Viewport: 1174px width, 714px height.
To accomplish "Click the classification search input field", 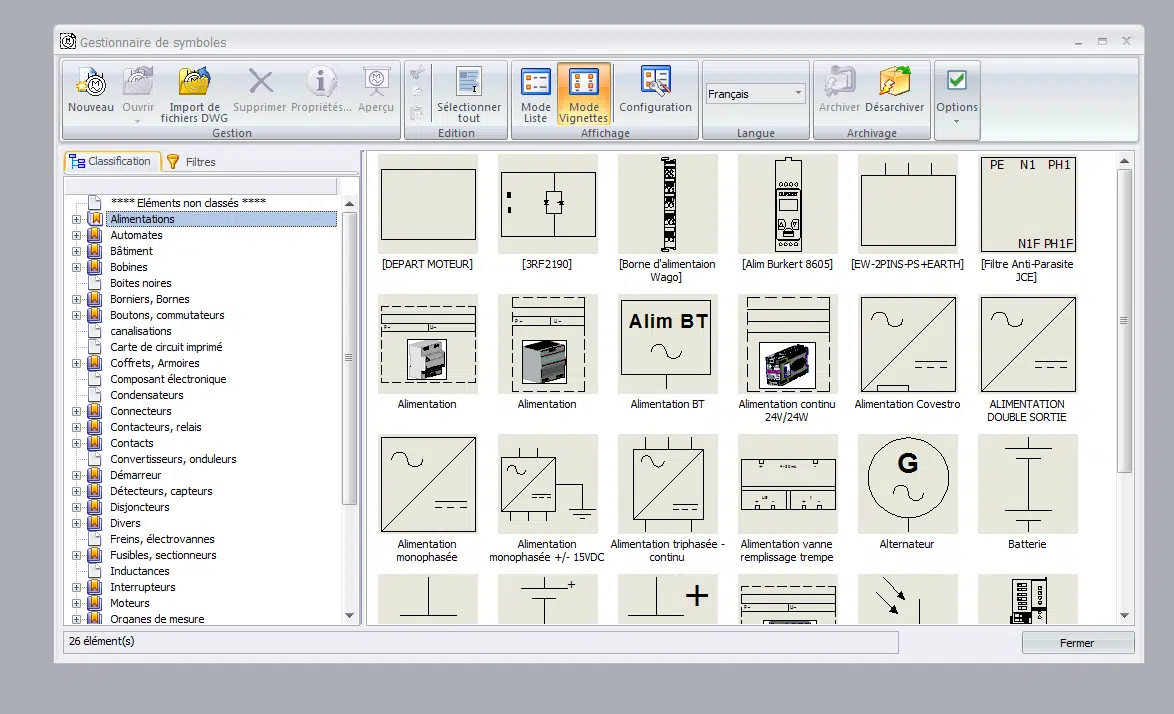I will [x=201, y=185].
